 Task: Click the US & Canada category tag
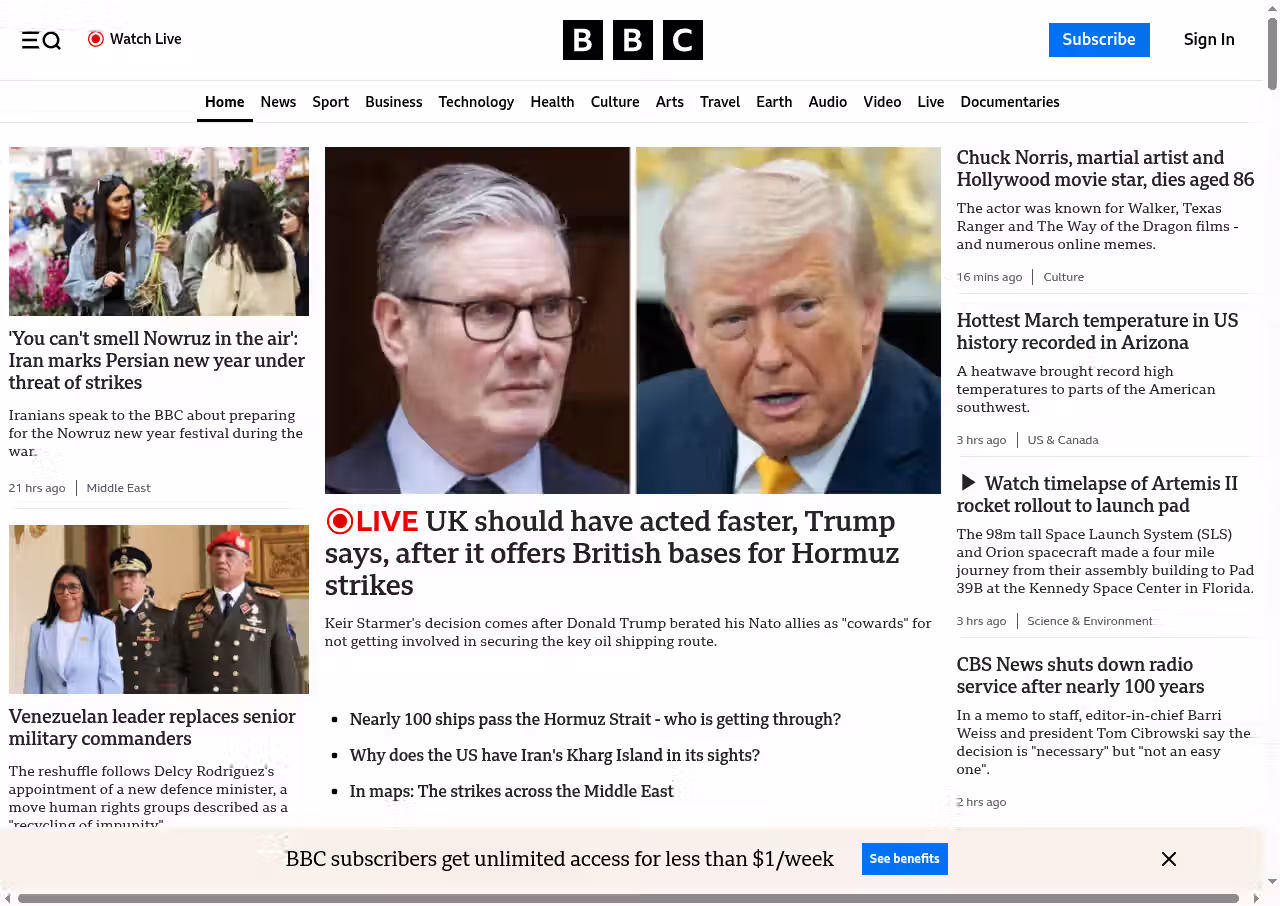(1063, 440)
